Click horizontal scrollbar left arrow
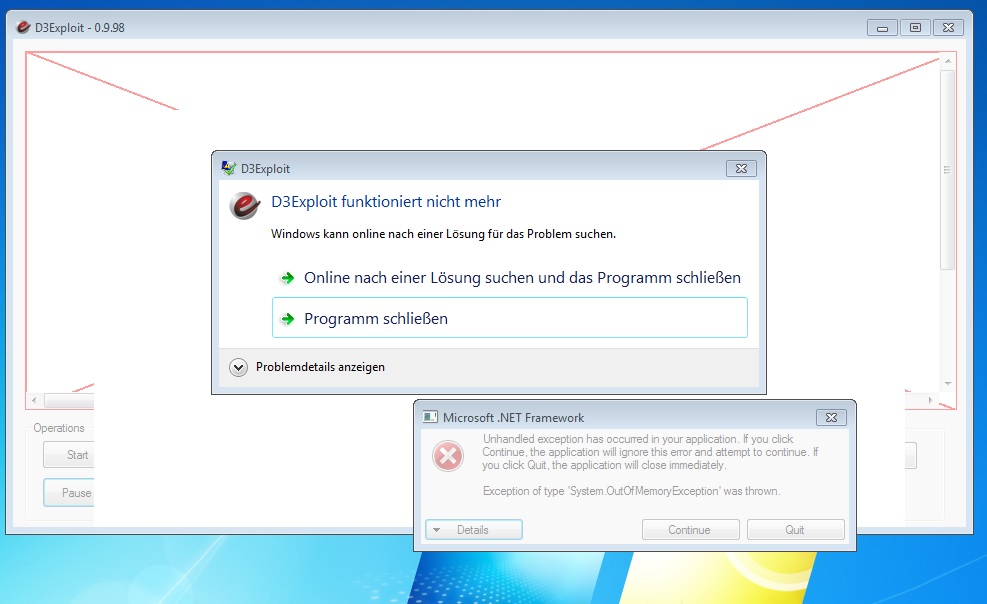Screen dimensions: 987x604 pyautogui.click(x=34, y=400)
